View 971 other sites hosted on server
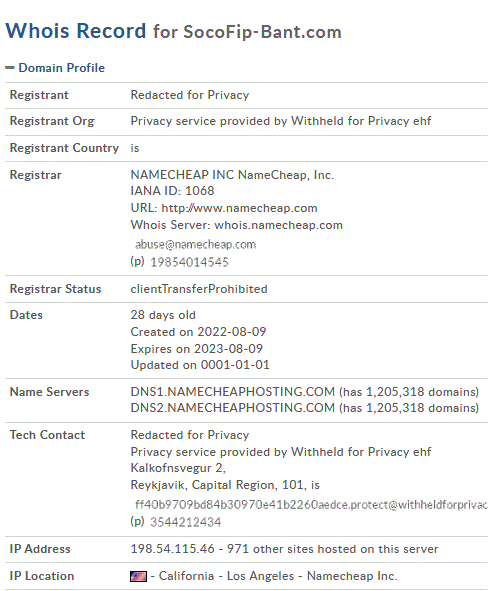 (x=332, y=549)
